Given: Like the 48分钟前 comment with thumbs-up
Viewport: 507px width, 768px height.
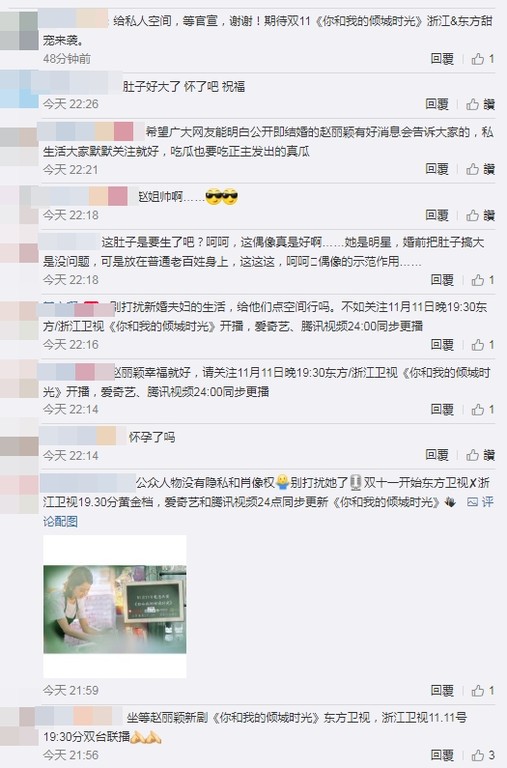Looking at the screenshot, I should (483, 59).
